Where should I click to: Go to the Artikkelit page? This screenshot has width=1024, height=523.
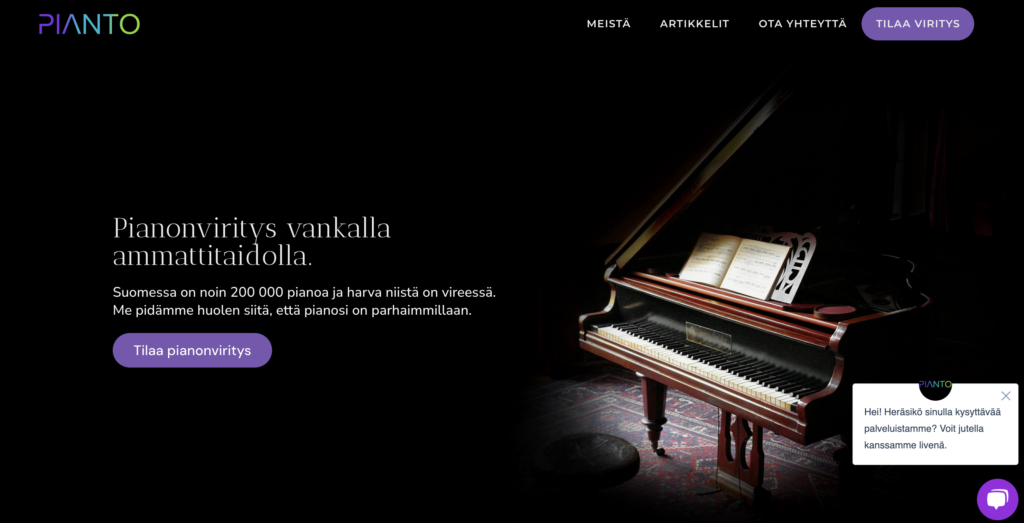coord(694,24)
